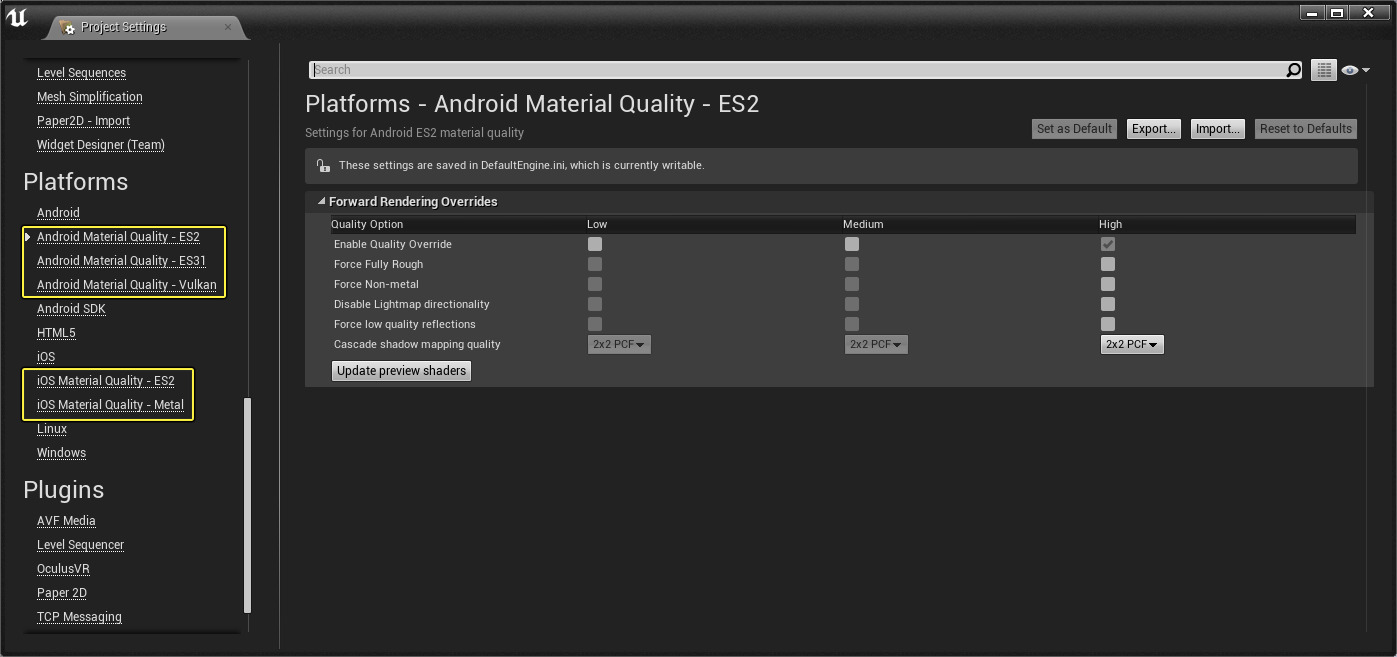
Task: Open Android SDK settings
Action: (x=71, y=309)
